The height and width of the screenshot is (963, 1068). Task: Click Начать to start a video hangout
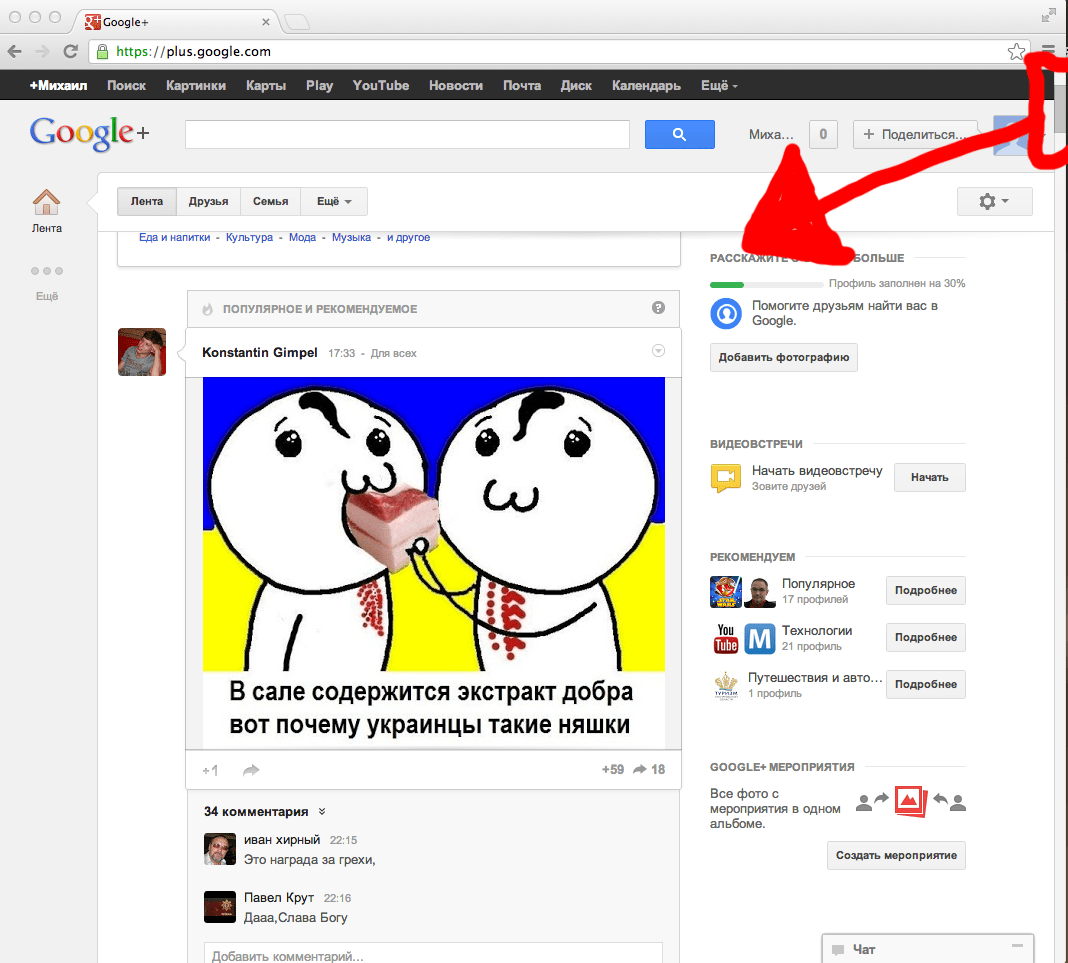[x=929, y=477]
